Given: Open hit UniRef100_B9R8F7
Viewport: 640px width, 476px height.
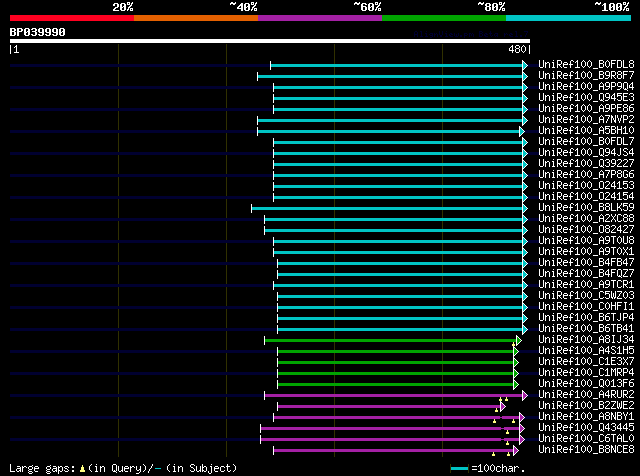Looking at the screenshot, I should 586,76.
